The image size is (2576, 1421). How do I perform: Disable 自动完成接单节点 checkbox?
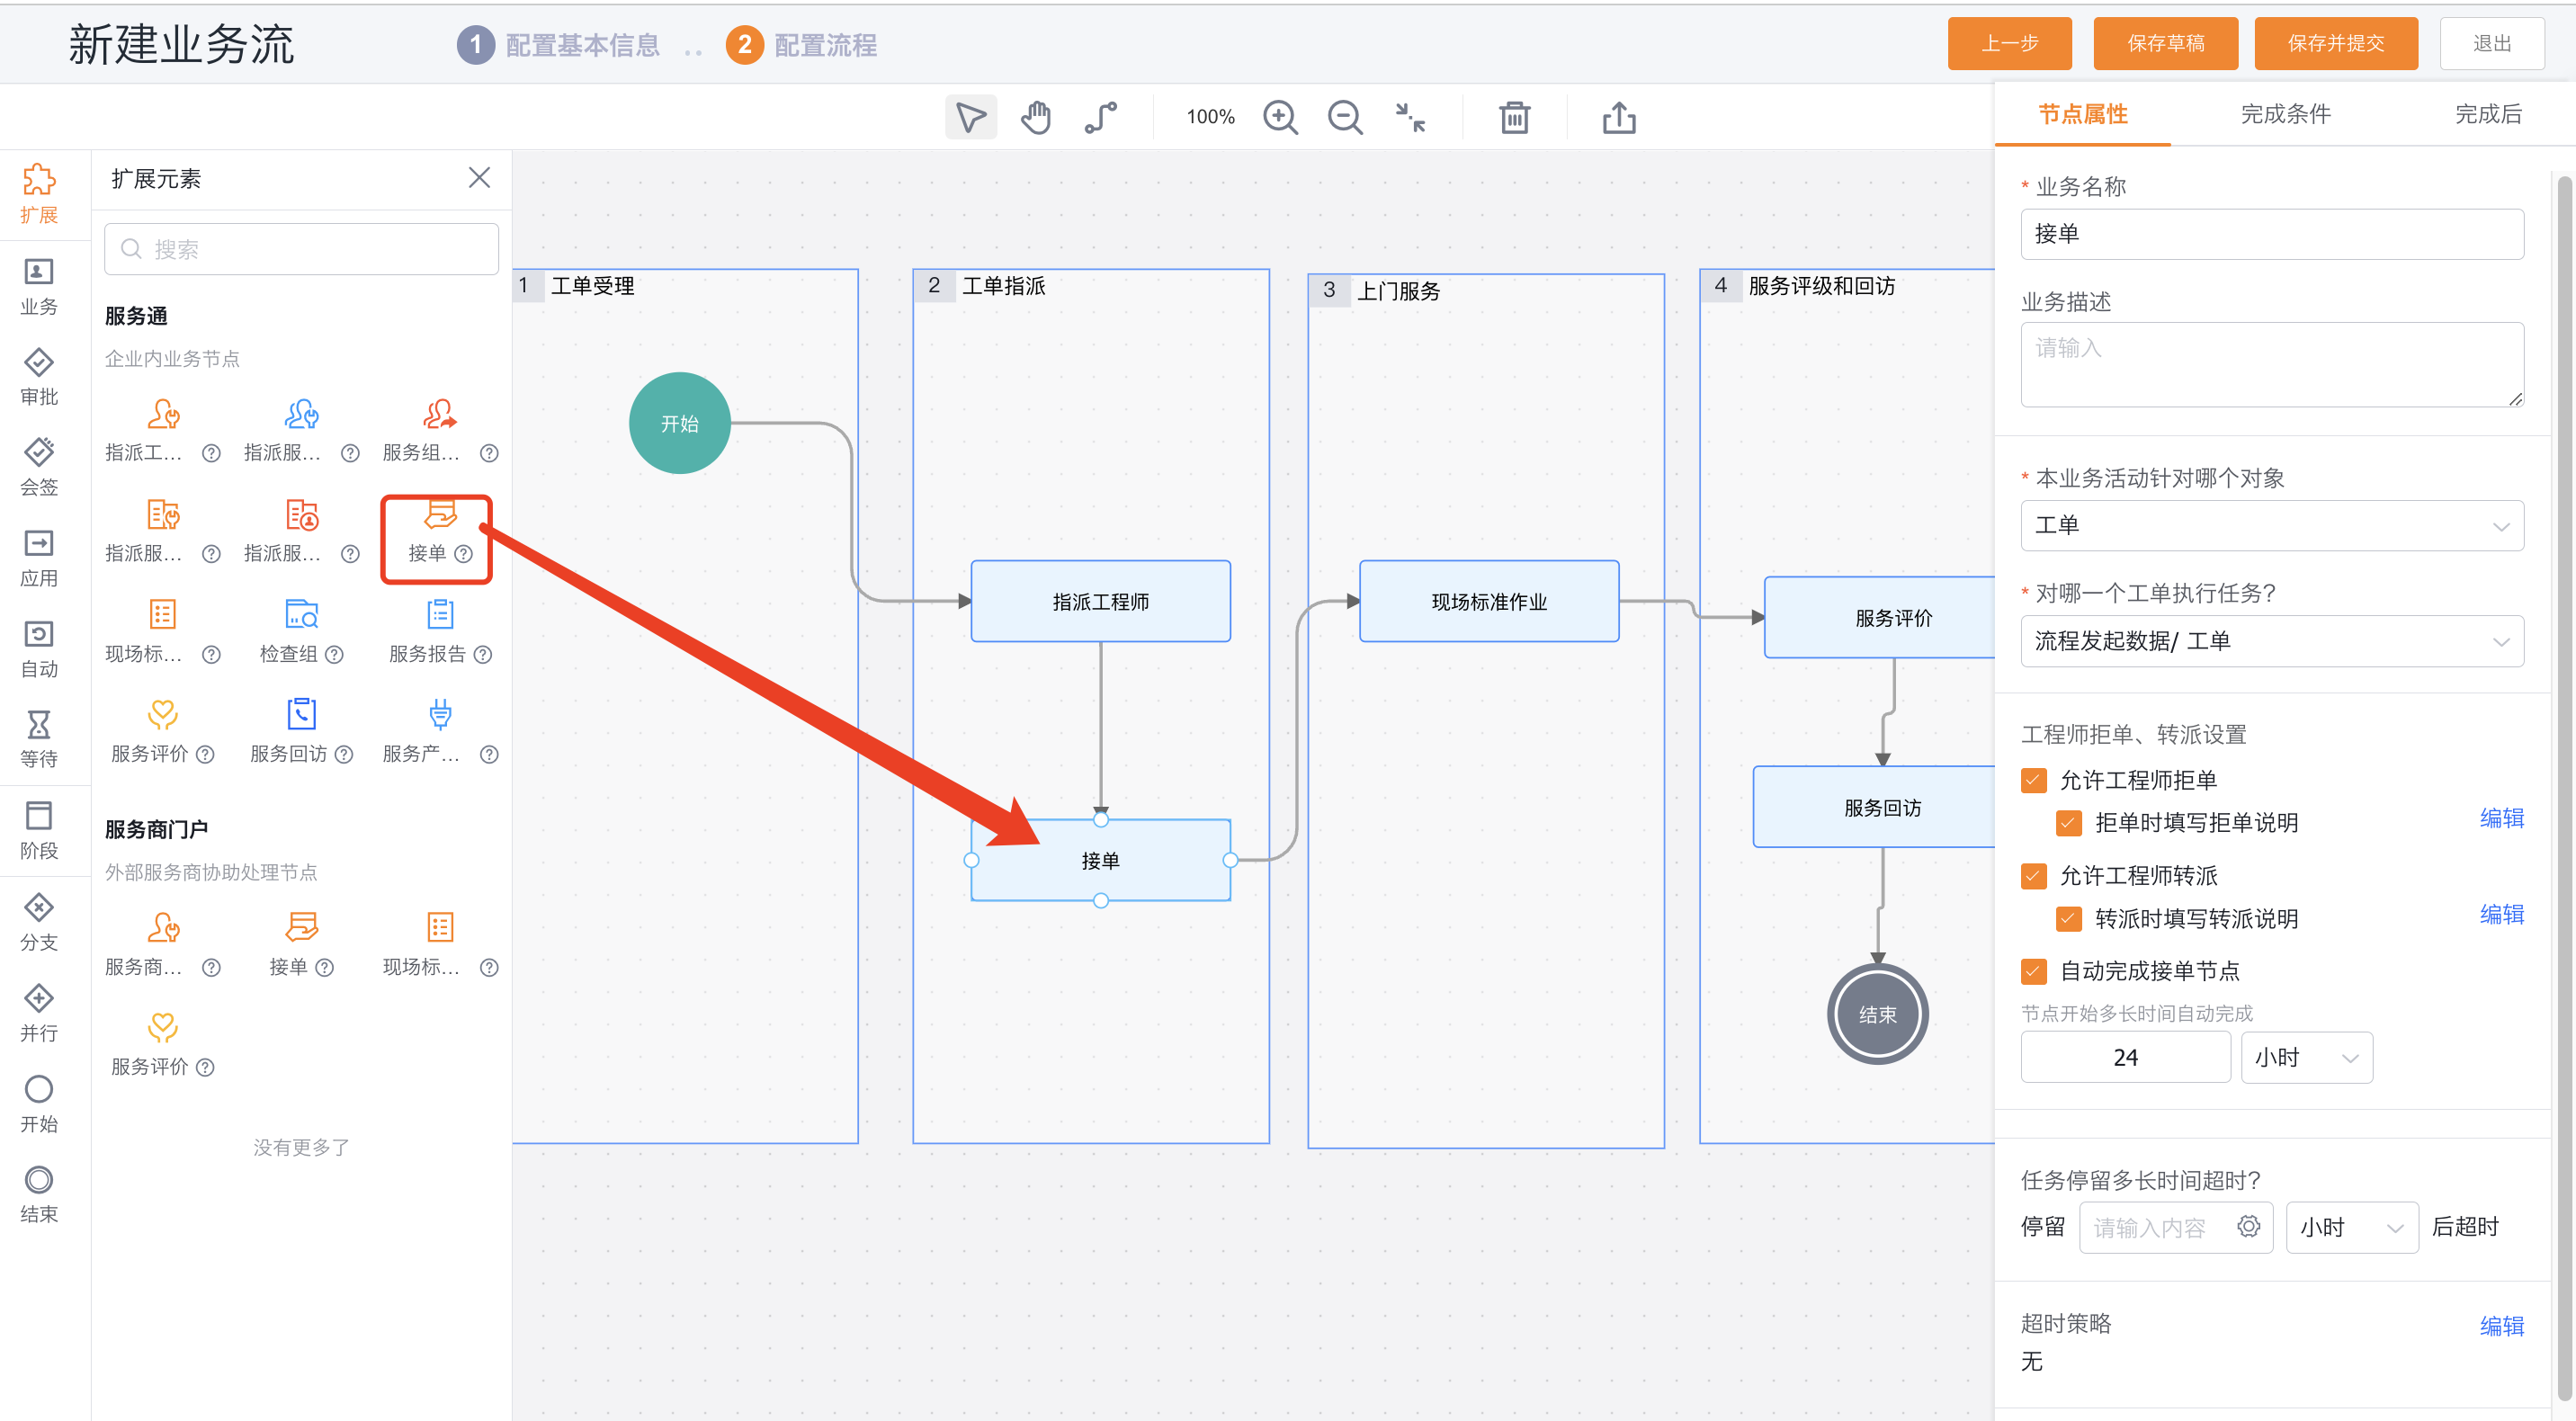(x=2034, y=971)
